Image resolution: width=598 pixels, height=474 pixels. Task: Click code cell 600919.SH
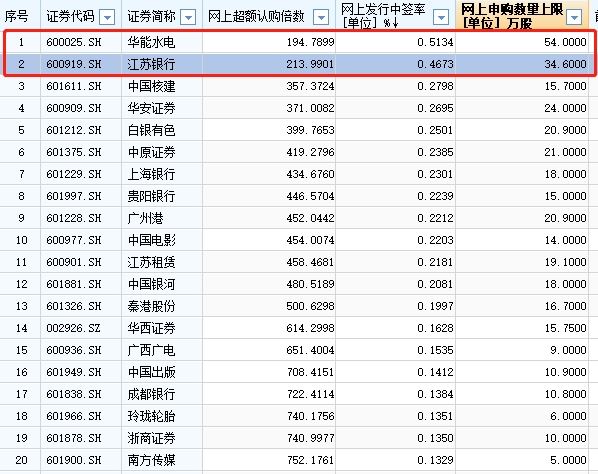point(74,64)
